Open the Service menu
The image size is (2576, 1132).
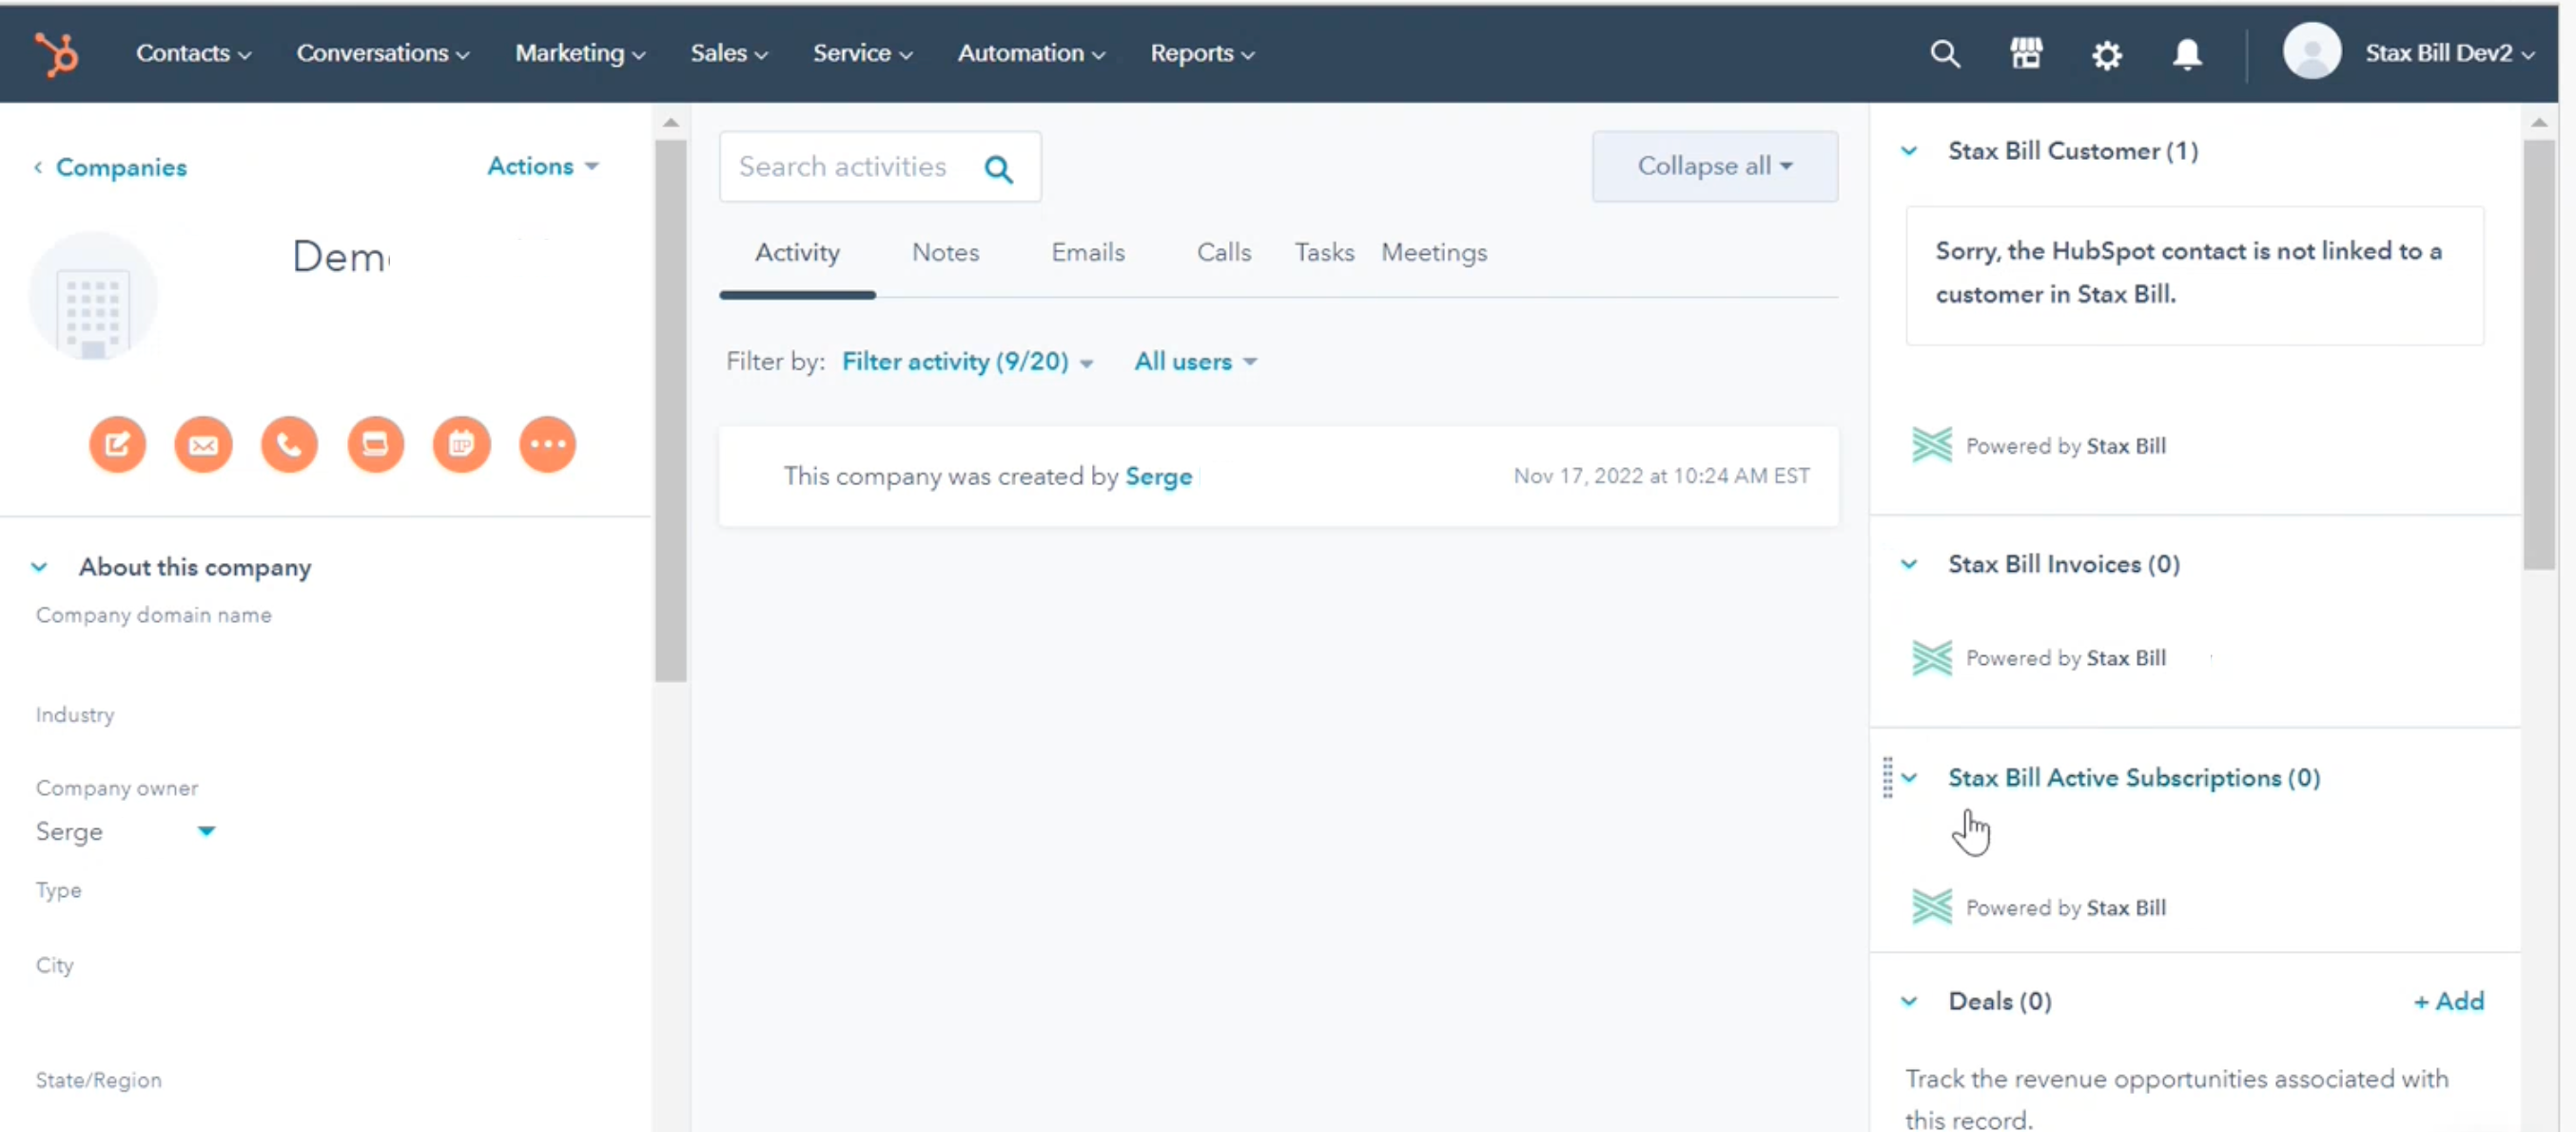coord(862,53)
